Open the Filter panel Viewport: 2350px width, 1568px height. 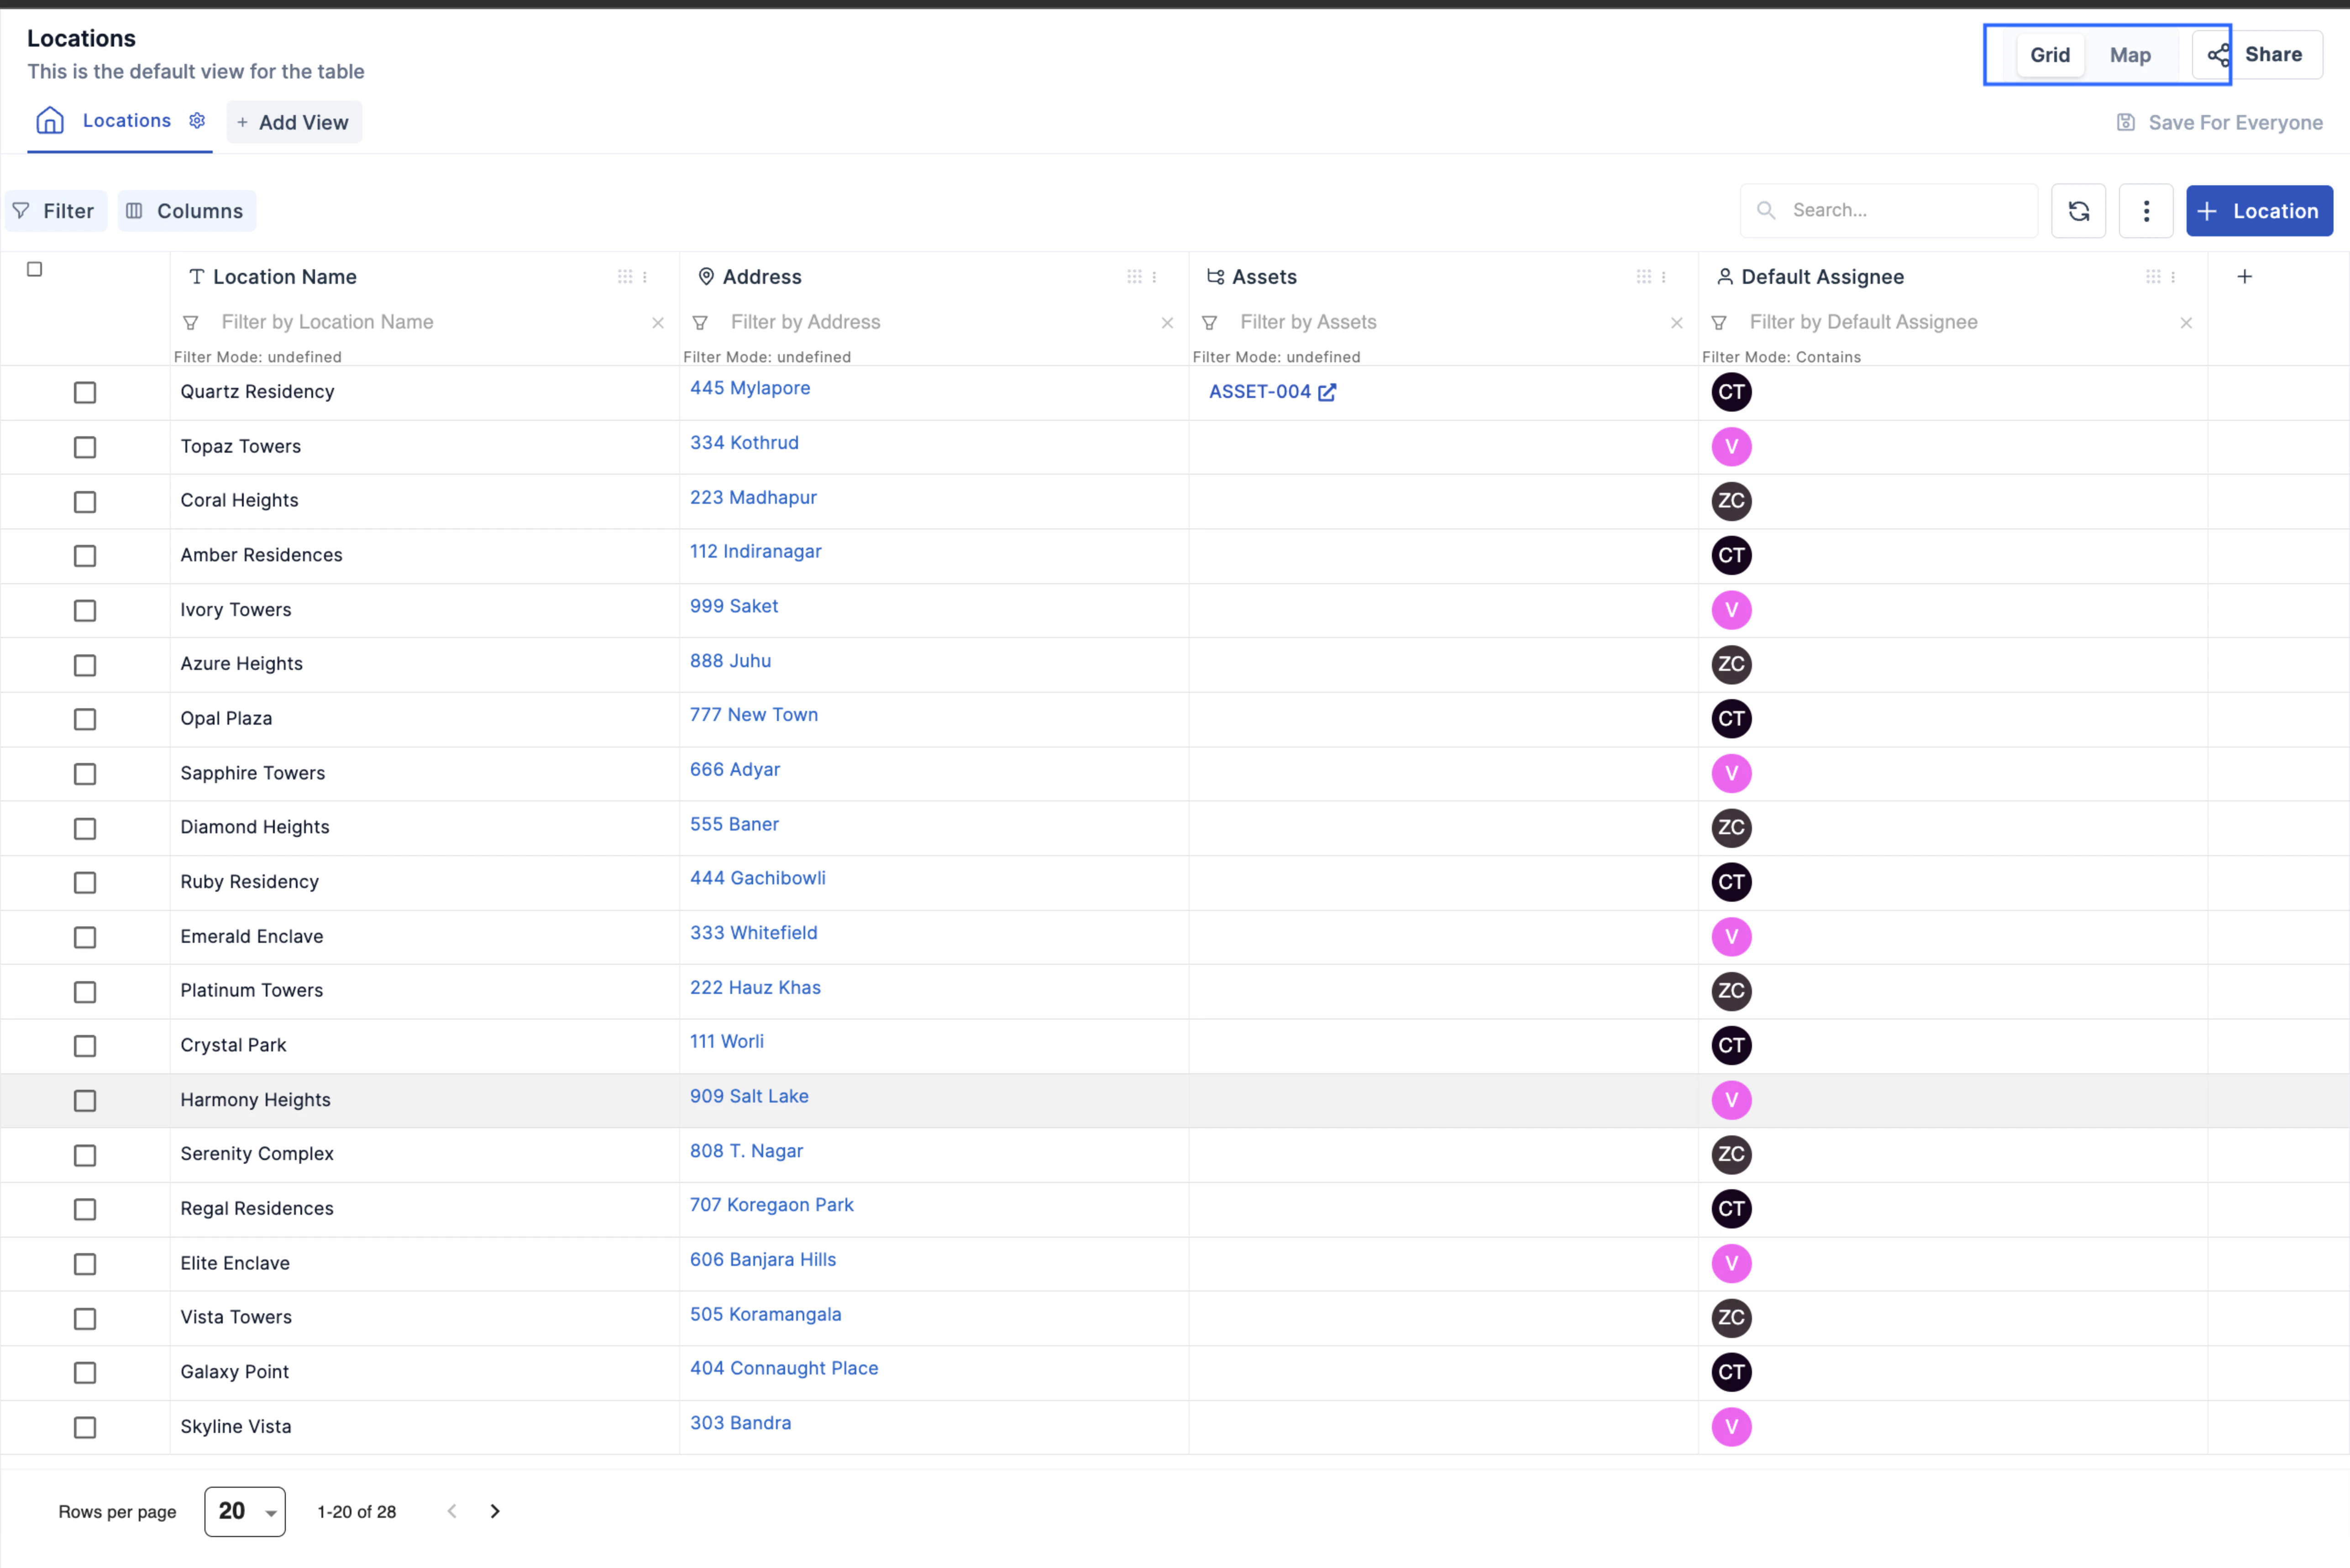(56, 211)
